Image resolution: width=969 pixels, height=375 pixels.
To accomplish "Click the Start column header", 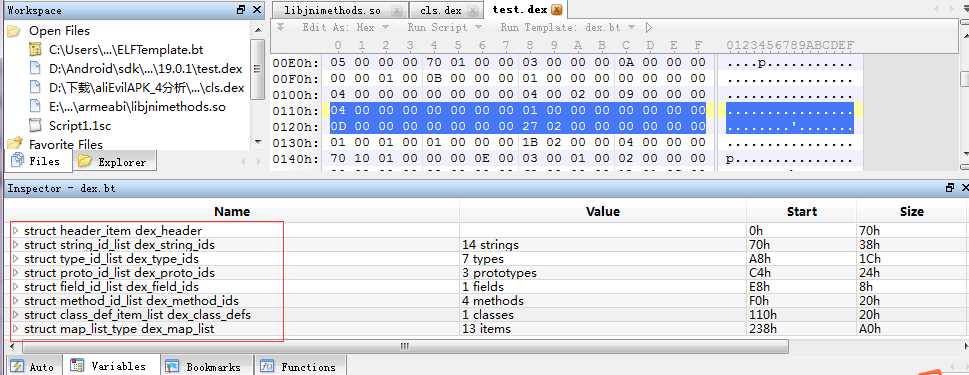I will click(x=802, y=211).
